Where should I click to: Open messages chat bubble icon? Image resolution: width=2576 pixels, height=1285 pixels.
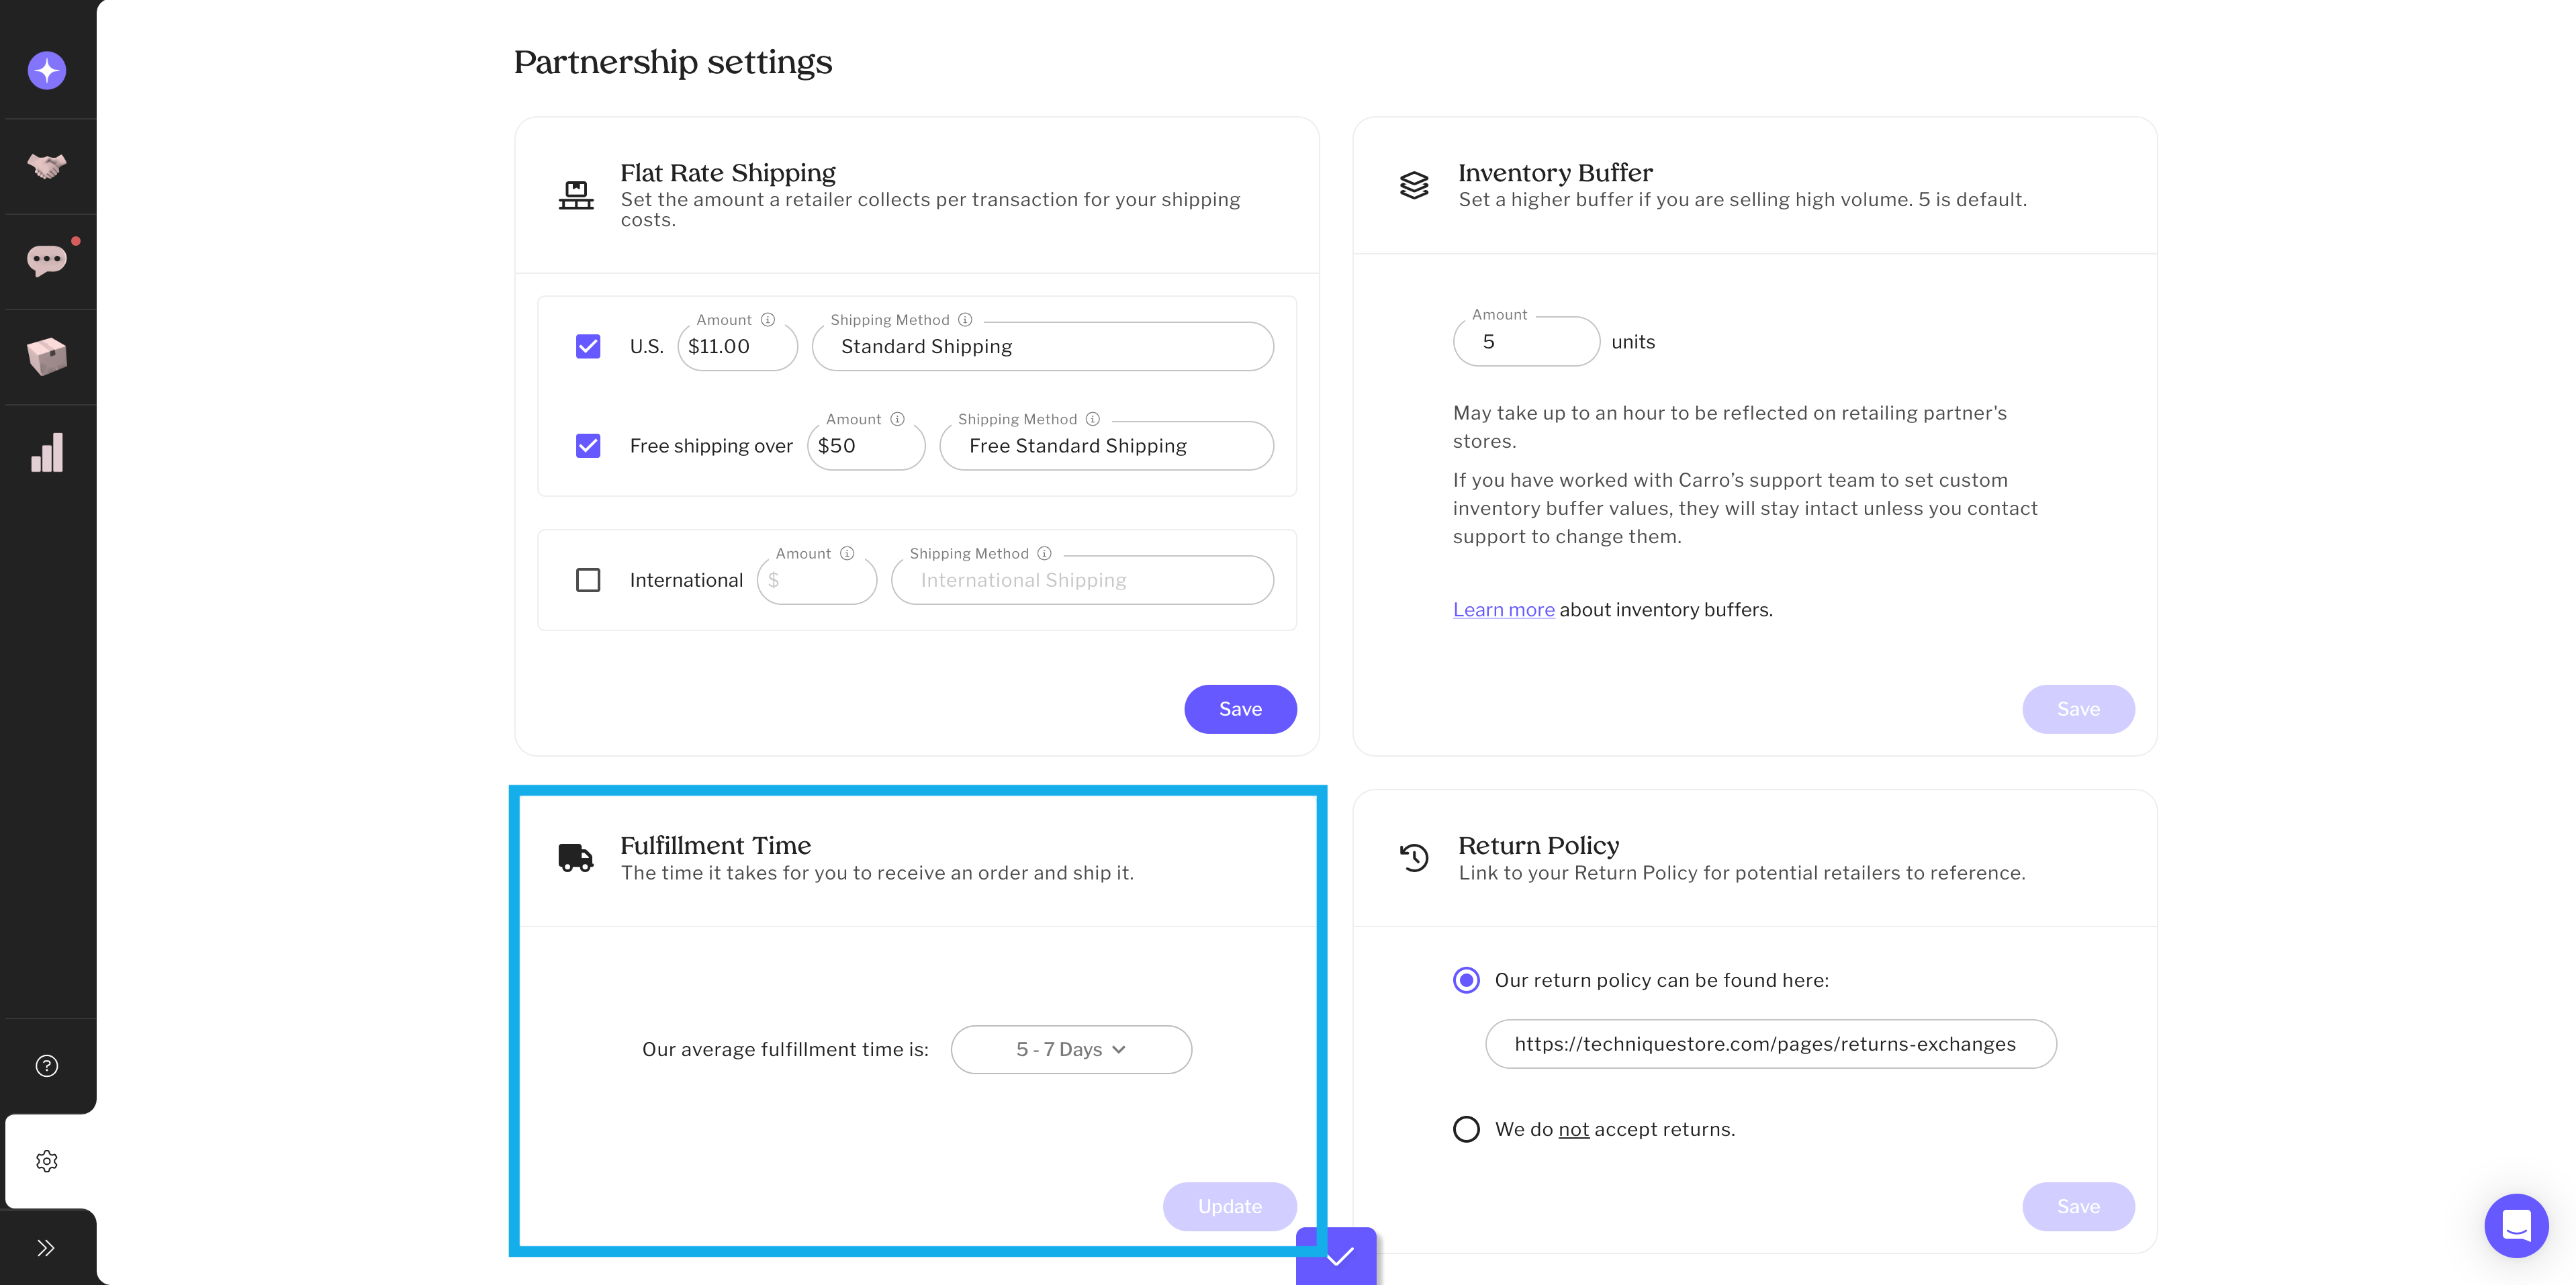pos(47,261)
